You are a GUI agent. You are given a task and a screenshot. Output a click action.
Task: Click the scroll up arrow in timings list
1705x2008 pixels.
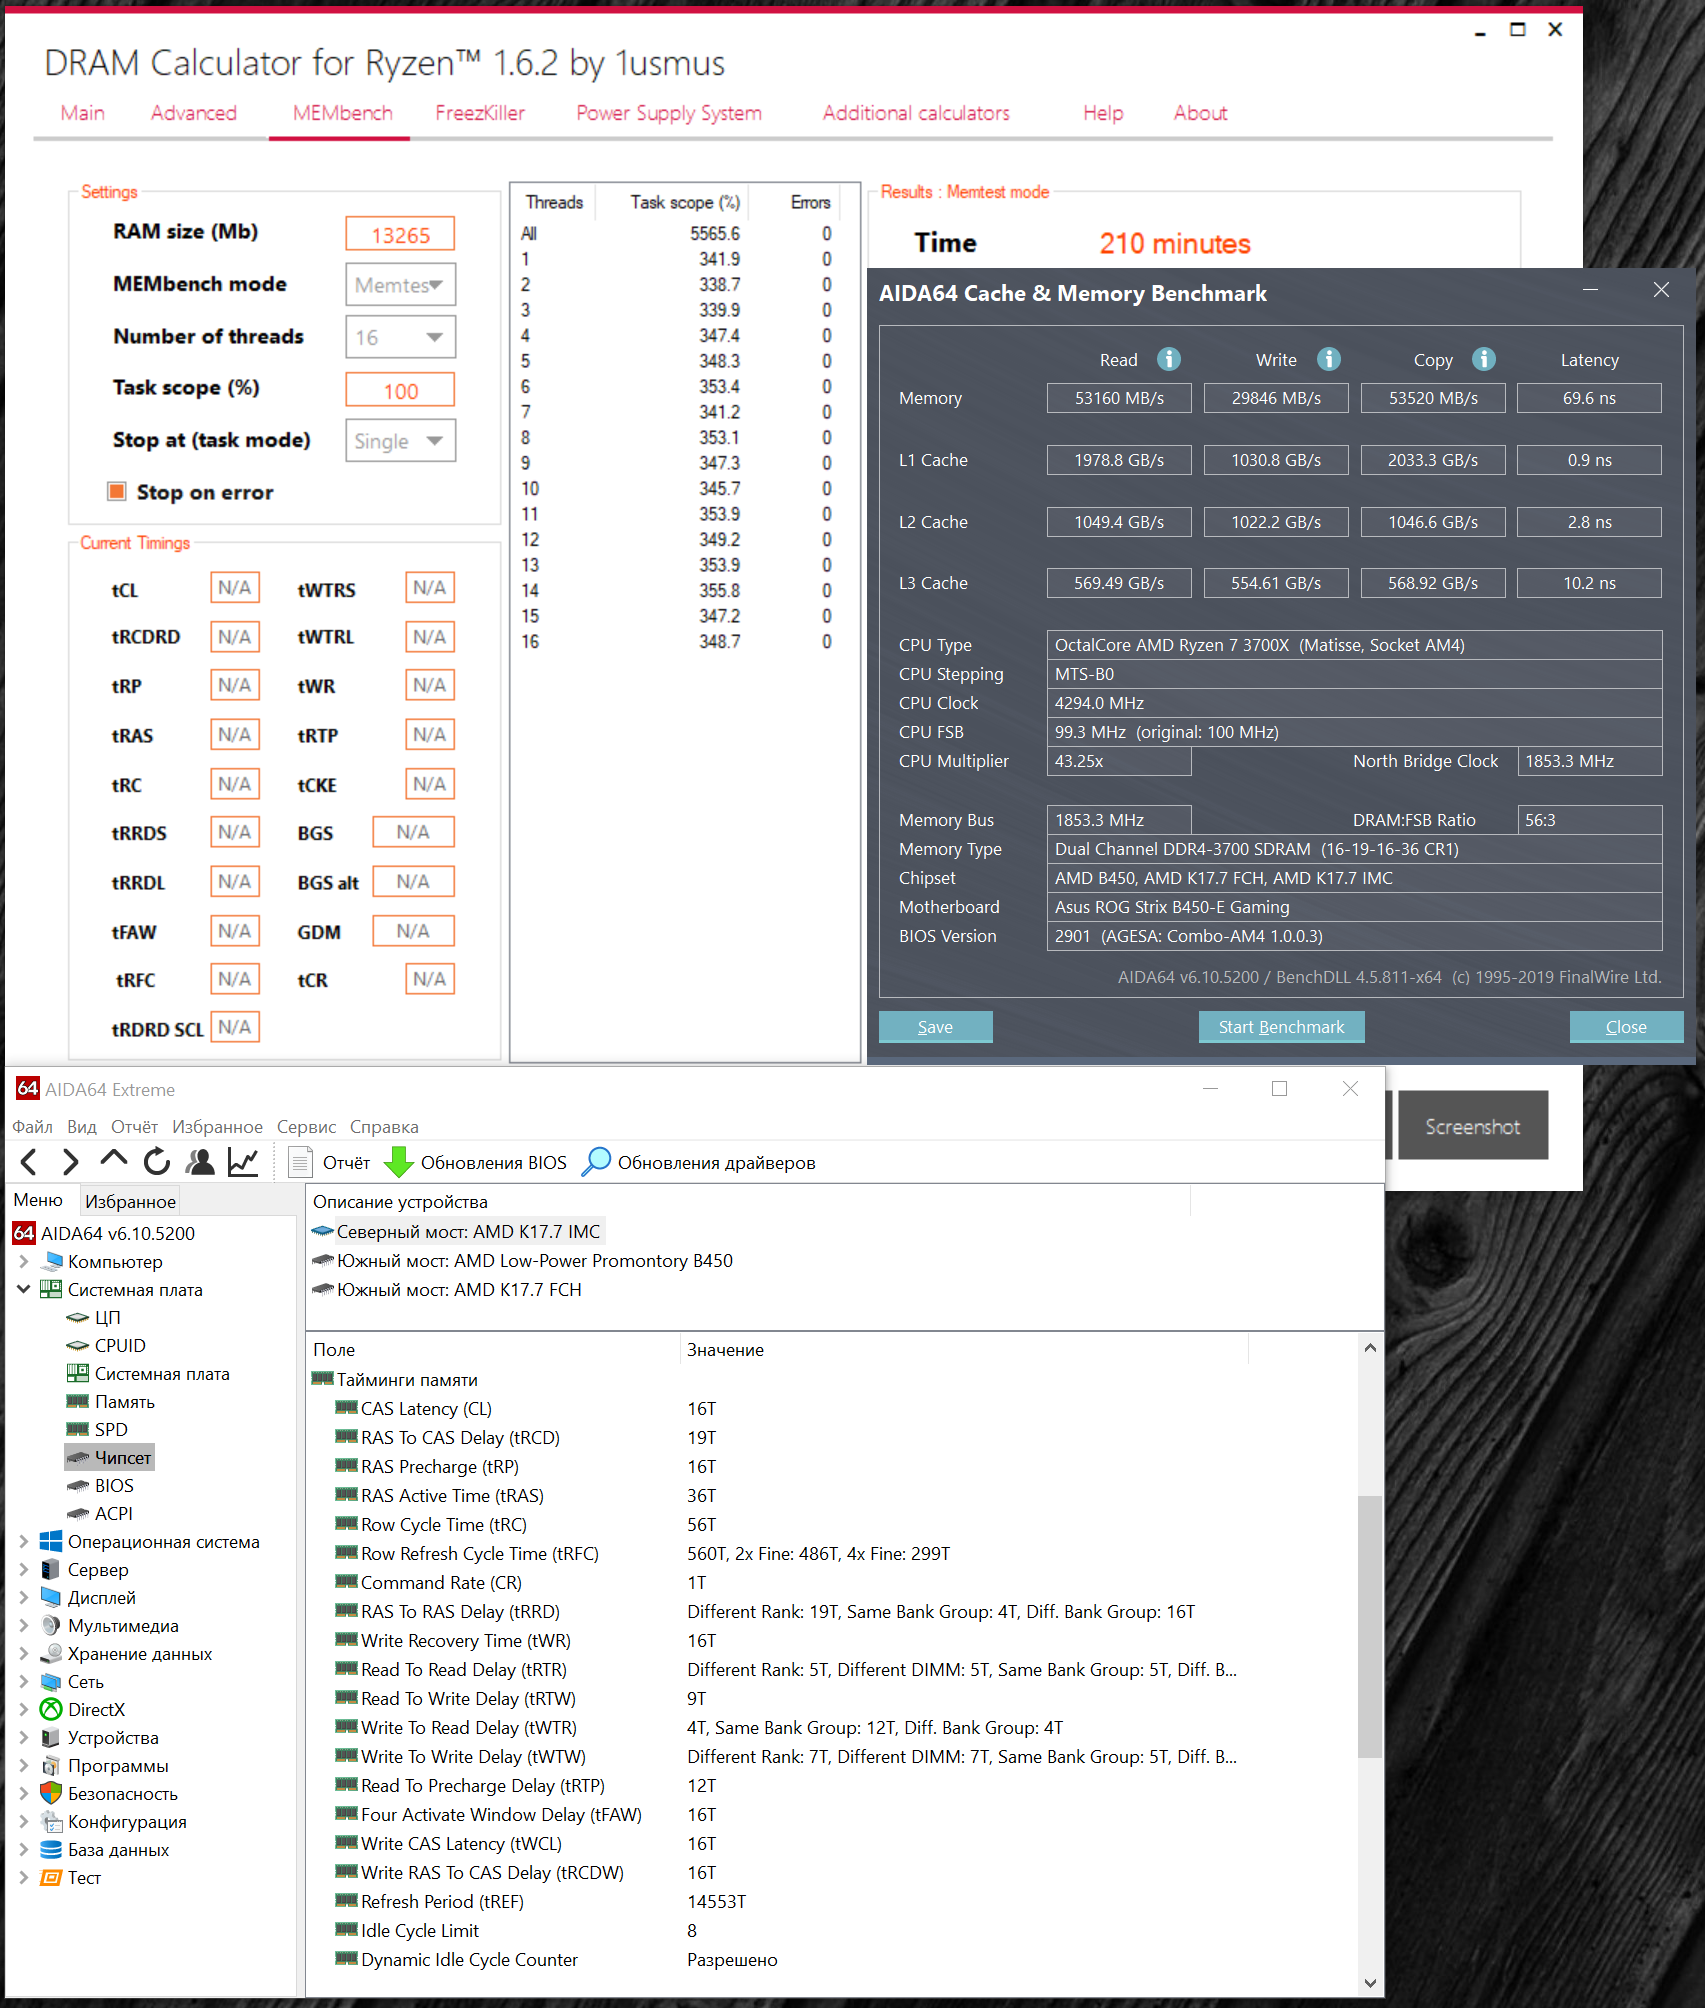pos(1370,1348)
